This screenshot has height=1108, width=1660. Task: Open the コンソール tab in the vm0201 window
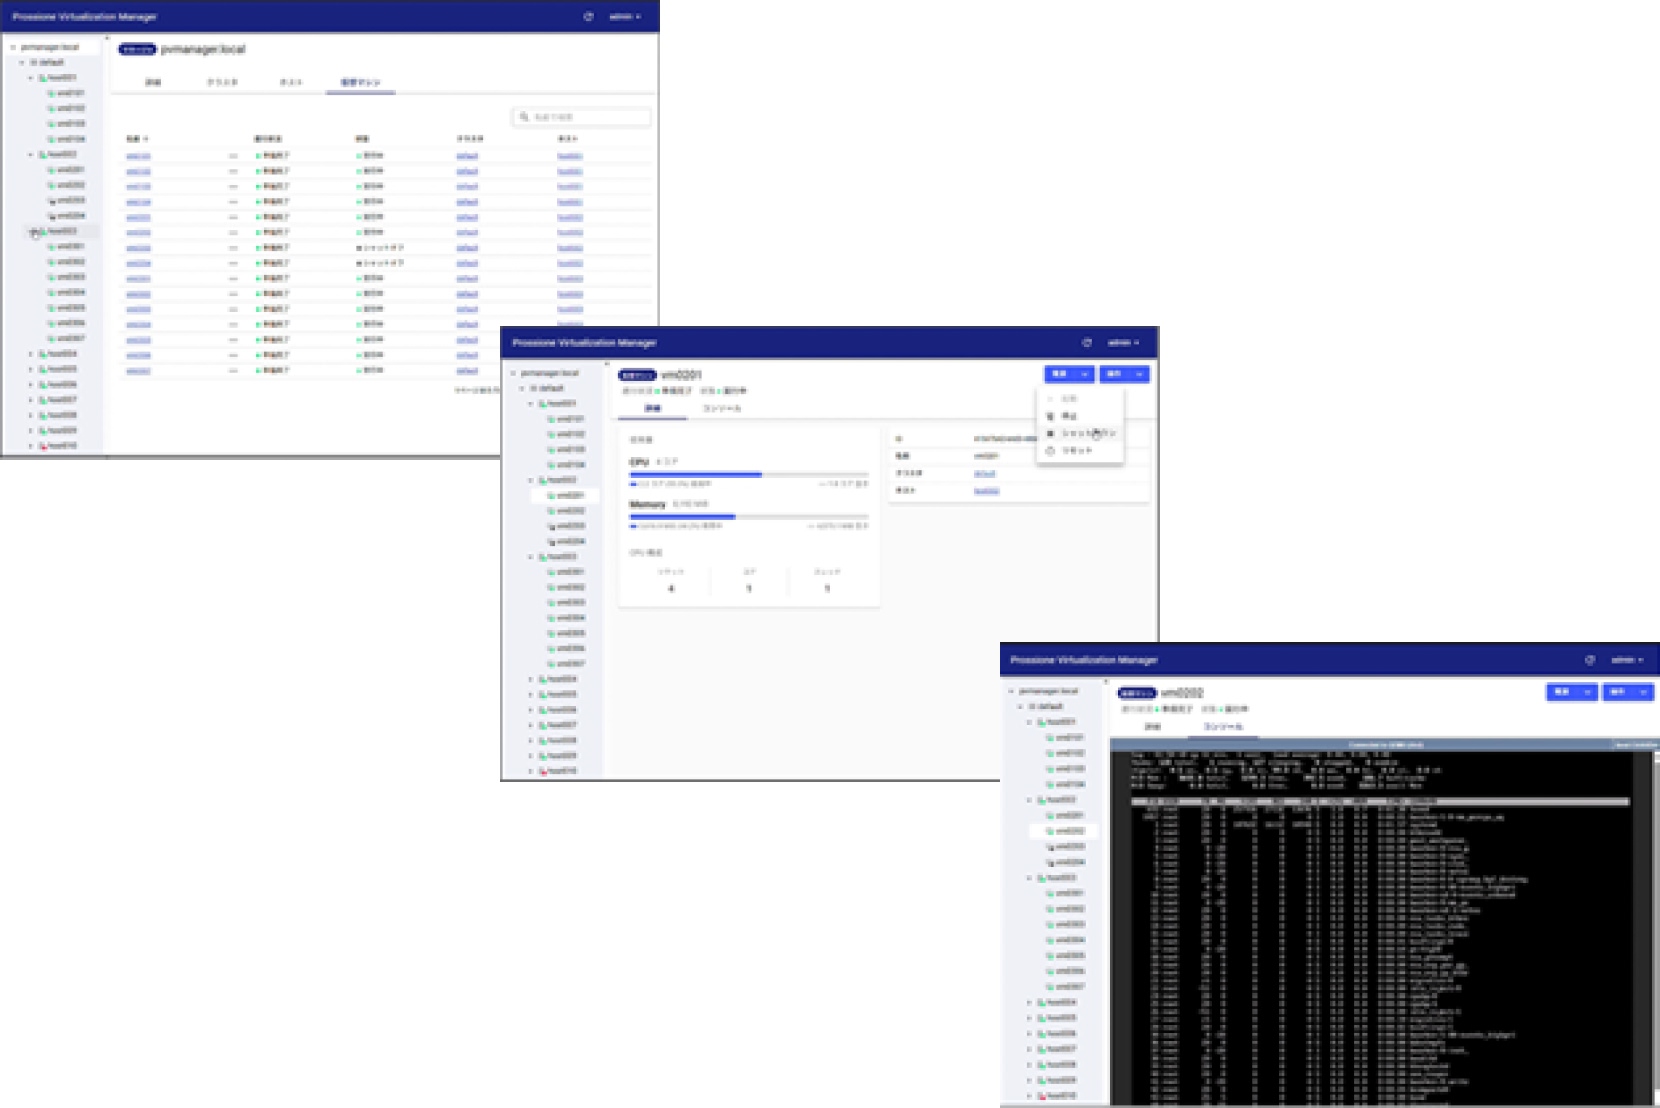point(722,409)
